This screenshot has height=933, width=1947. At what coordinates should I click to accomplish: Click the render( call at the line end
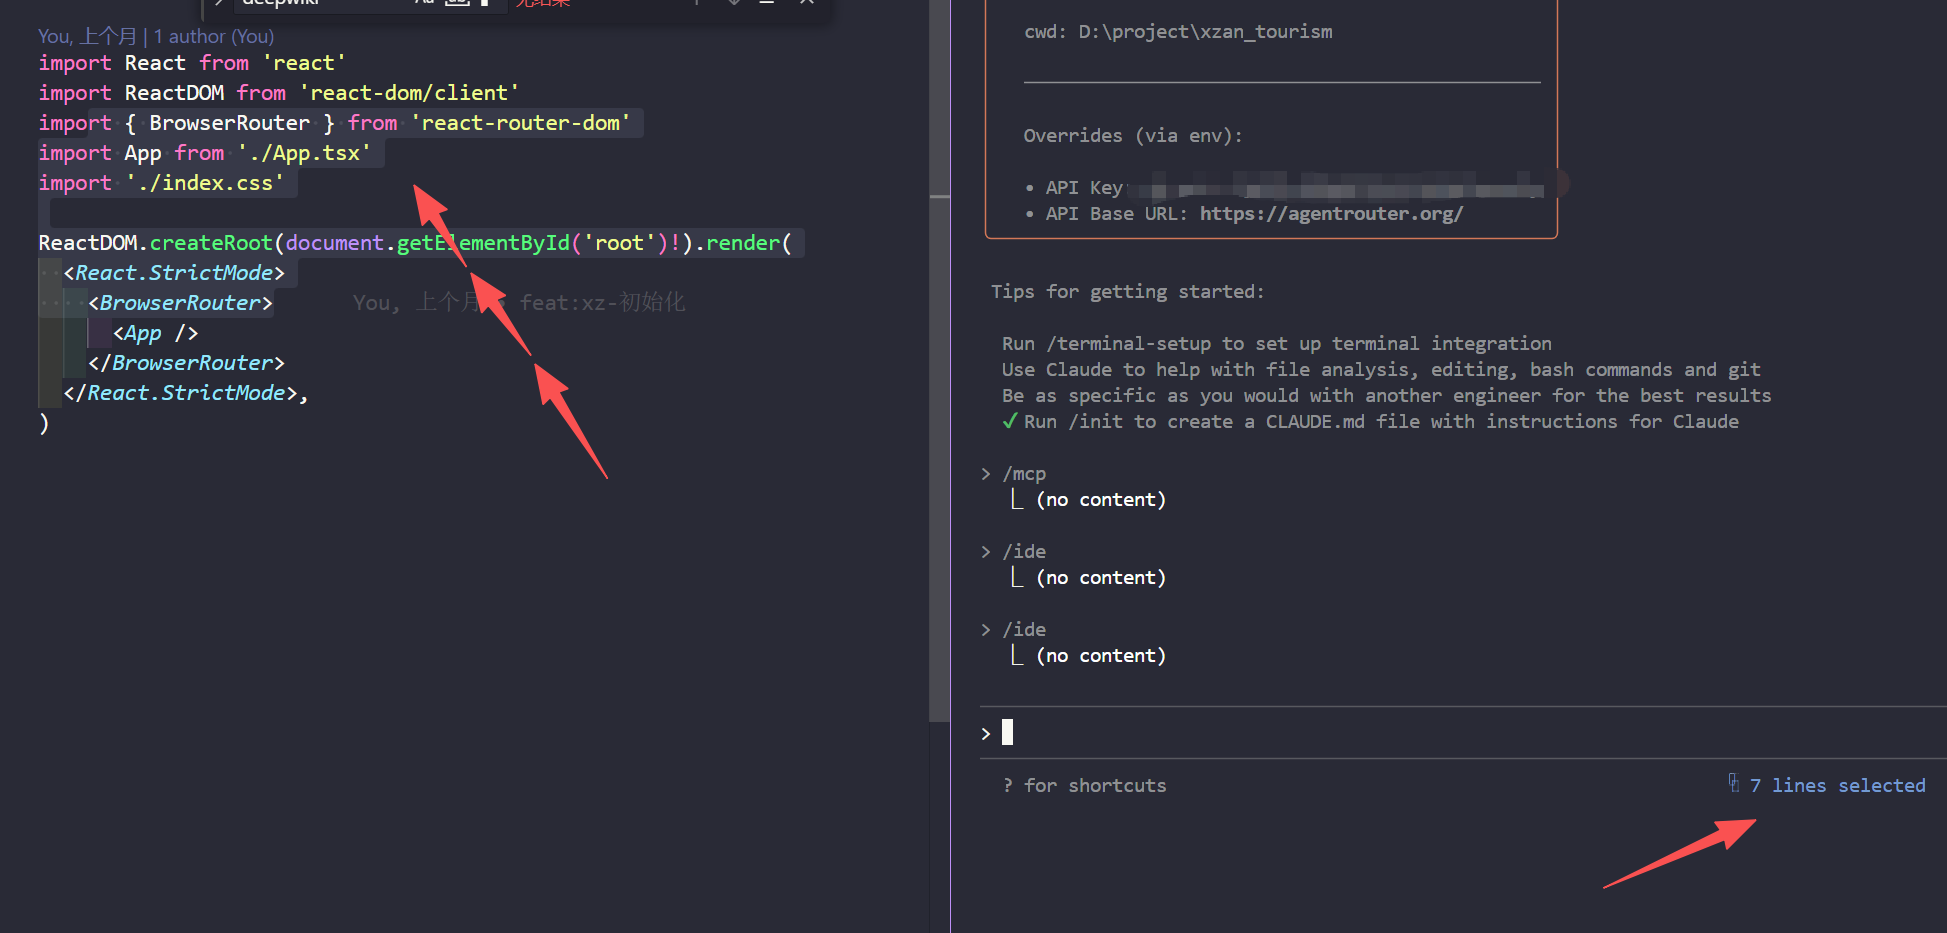[x=748, y=242]
